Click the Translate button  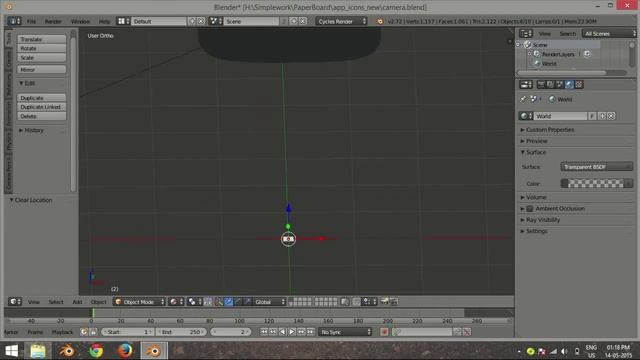click(x=42, y=39)
